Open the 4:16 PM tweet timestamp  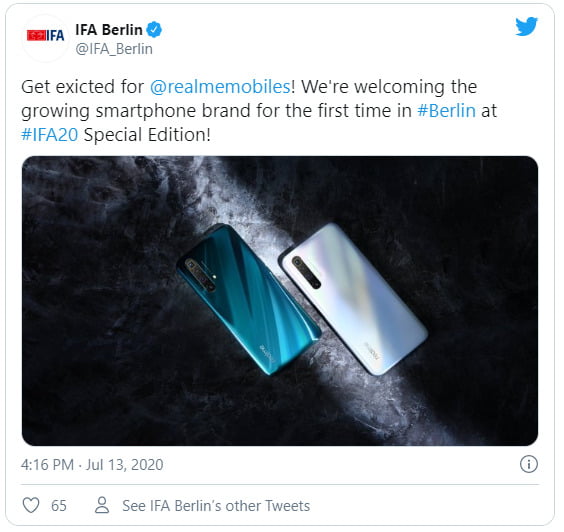pos(47,465)
